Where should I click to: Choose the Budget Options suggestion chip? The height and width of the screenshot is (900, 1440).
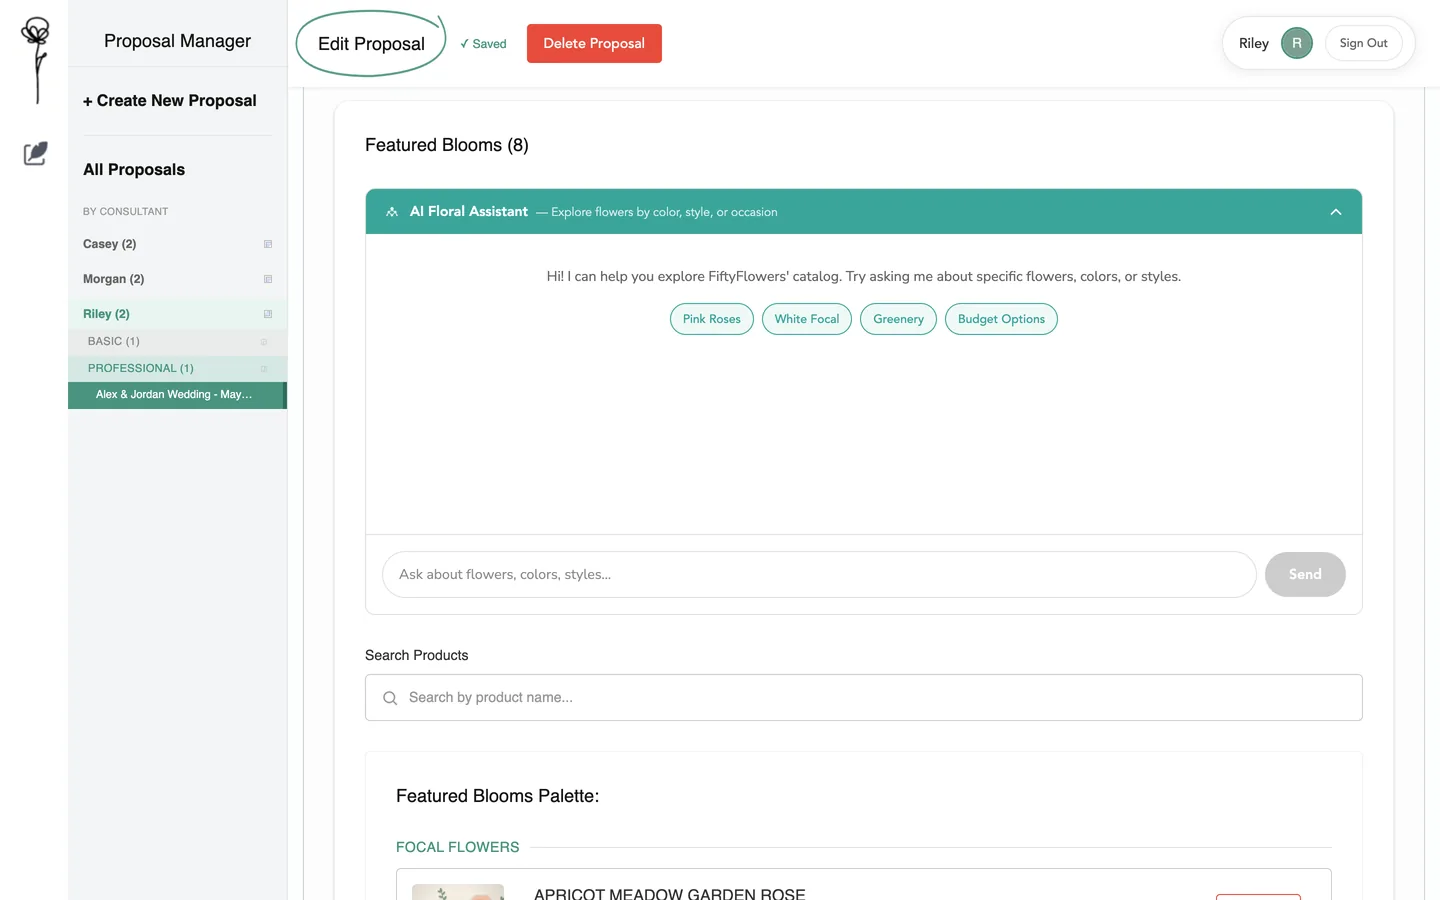pyautogui.click(x=1001, y=319)
